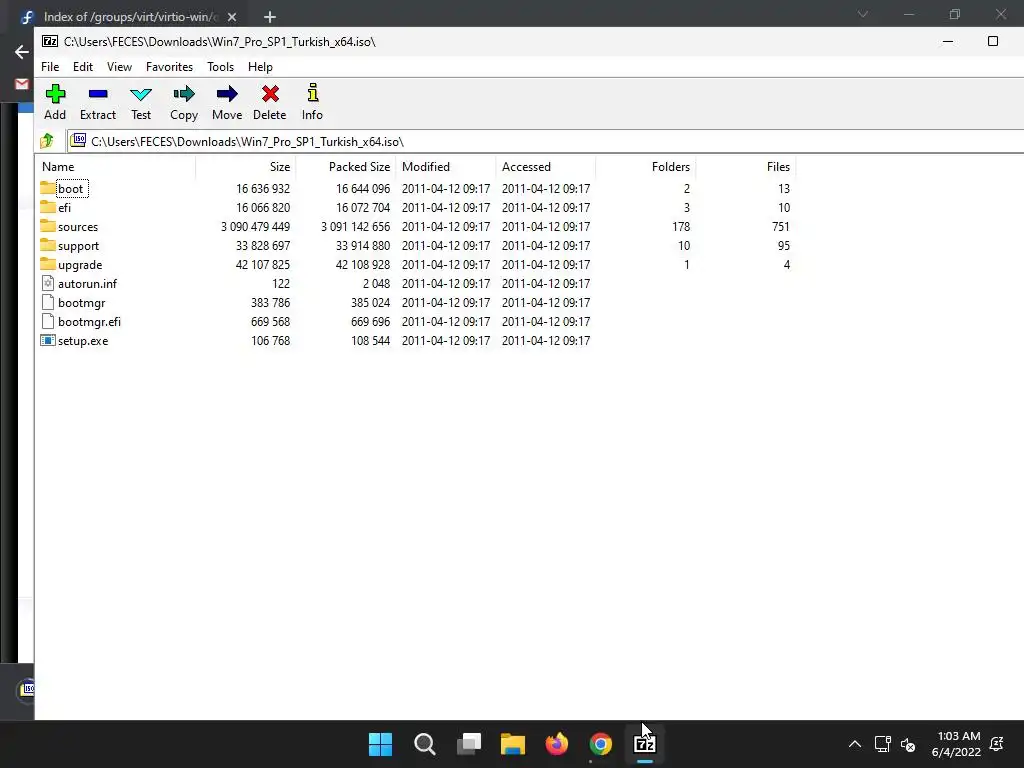The height and width of the screenshot is (768, 1024).
Task: Click the Info toolbar icon
Action: pyautogui.click(x=312, y=93)
